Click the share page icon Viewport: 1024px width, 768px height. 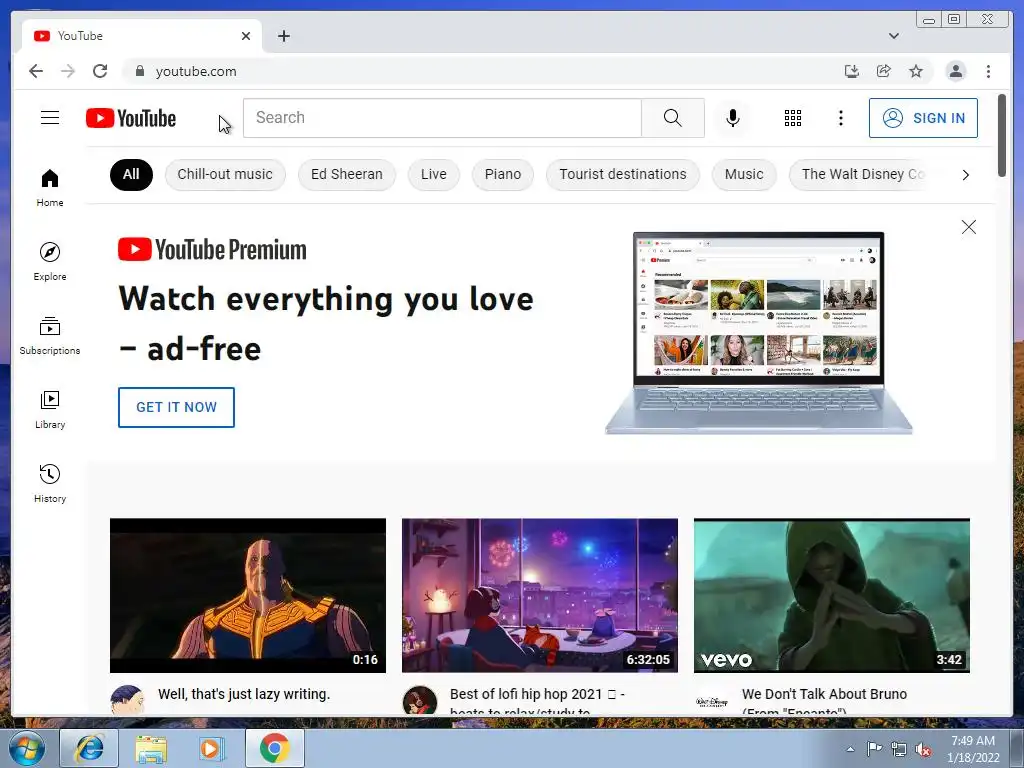click(x=884, y=71)
